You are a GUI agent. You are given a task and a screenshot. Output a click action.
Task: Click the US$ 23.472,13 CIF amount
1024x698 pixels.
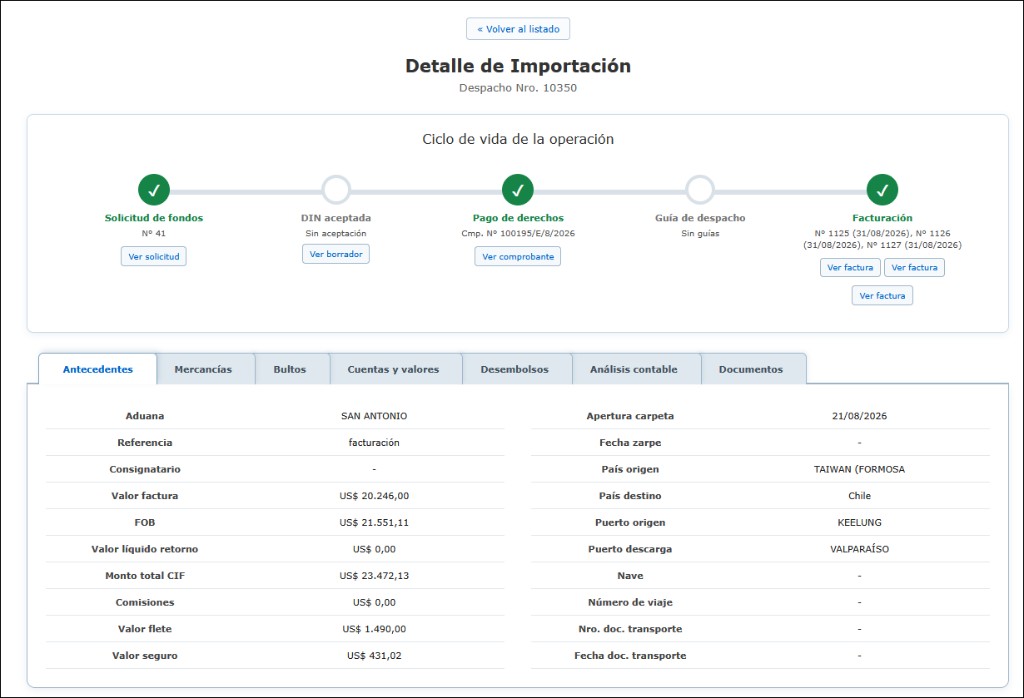point(374,576)
